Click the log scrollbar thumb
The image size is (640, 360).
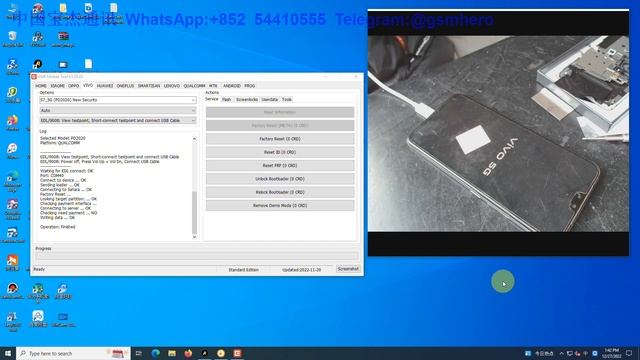pos(194,212)
